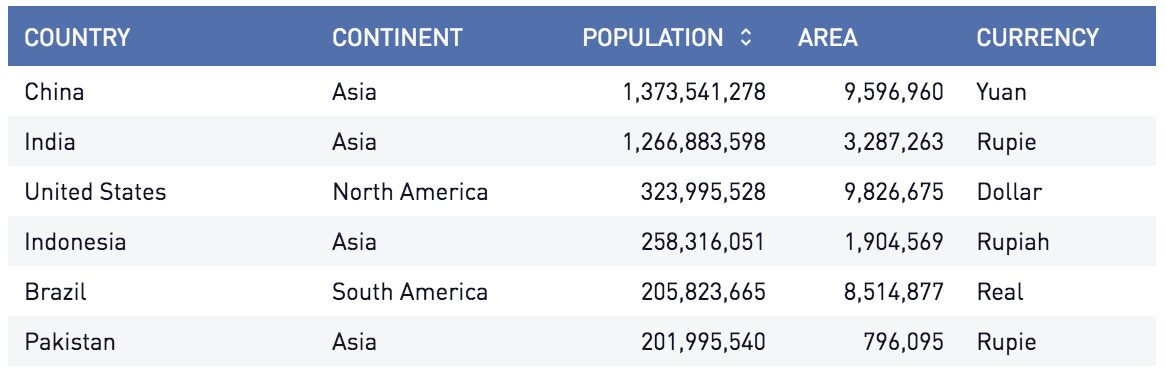Screen dimensions: 1166x374
Task: Click the South America continent cell
Action: click(410, 291)
